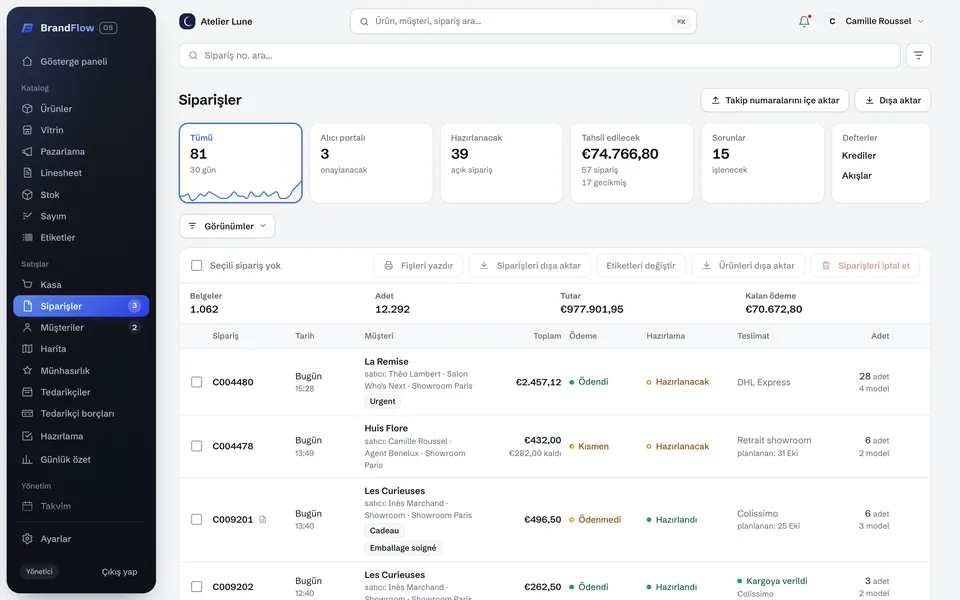Focus the global product and customer search
This screenshot has width=960, height=600.
523,21
